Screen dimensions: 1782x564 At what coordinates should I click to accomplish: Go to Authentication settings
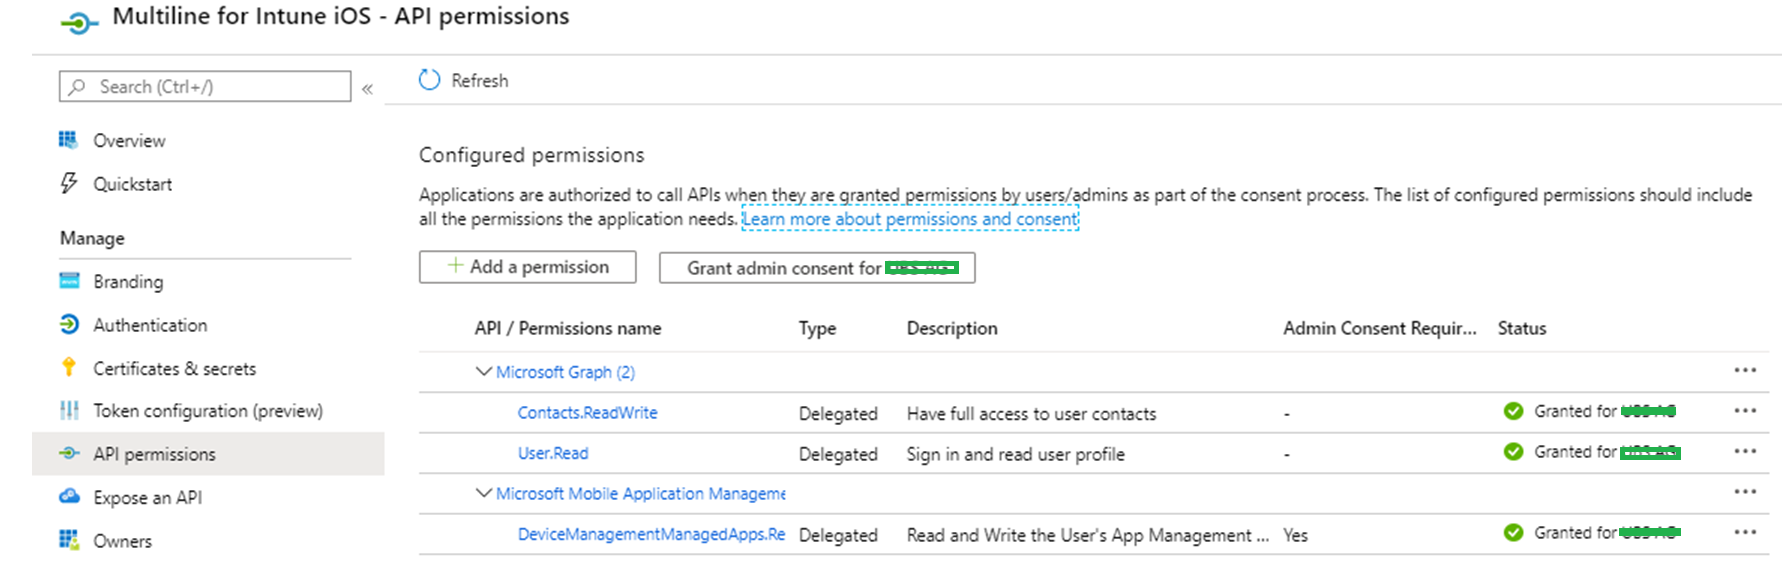tap(150, 325)
